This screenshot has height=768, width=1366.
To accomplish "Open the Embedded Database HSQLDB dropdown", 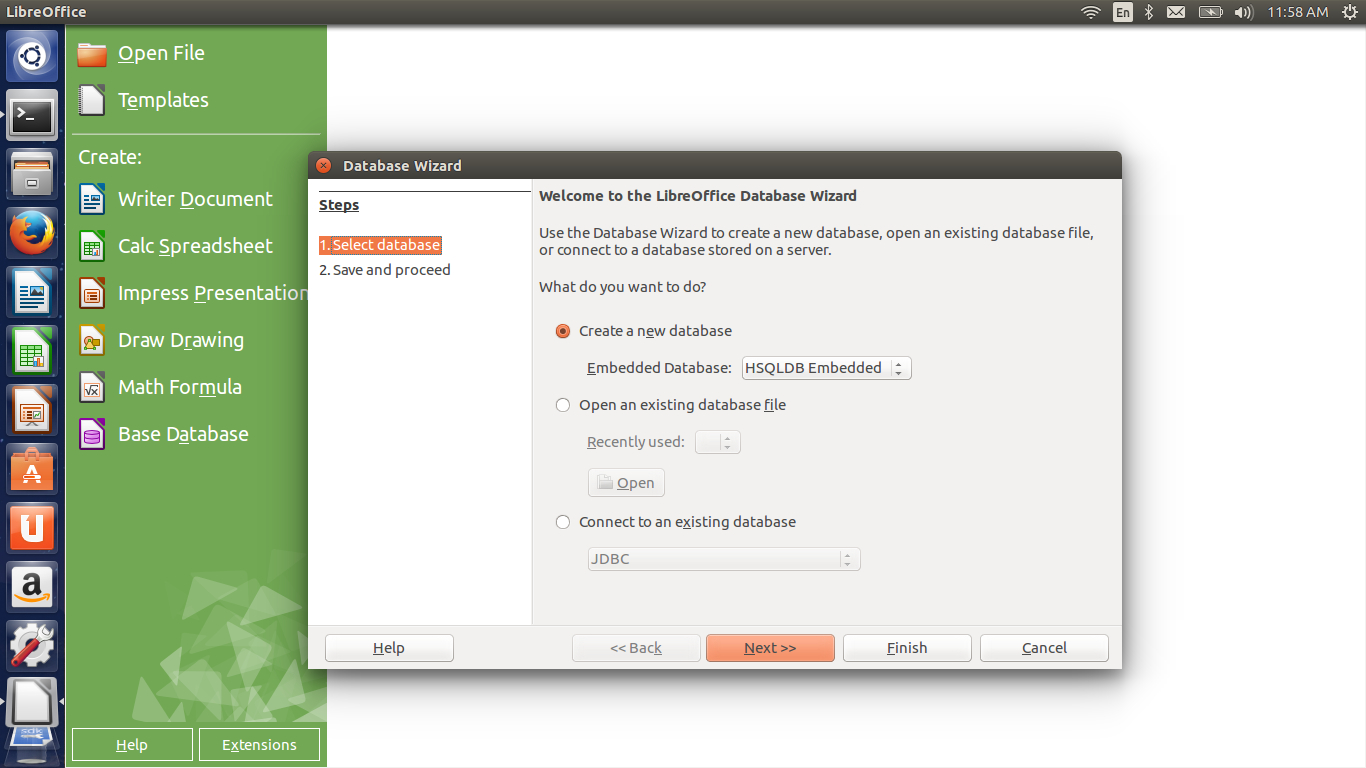I will (827, 368).
